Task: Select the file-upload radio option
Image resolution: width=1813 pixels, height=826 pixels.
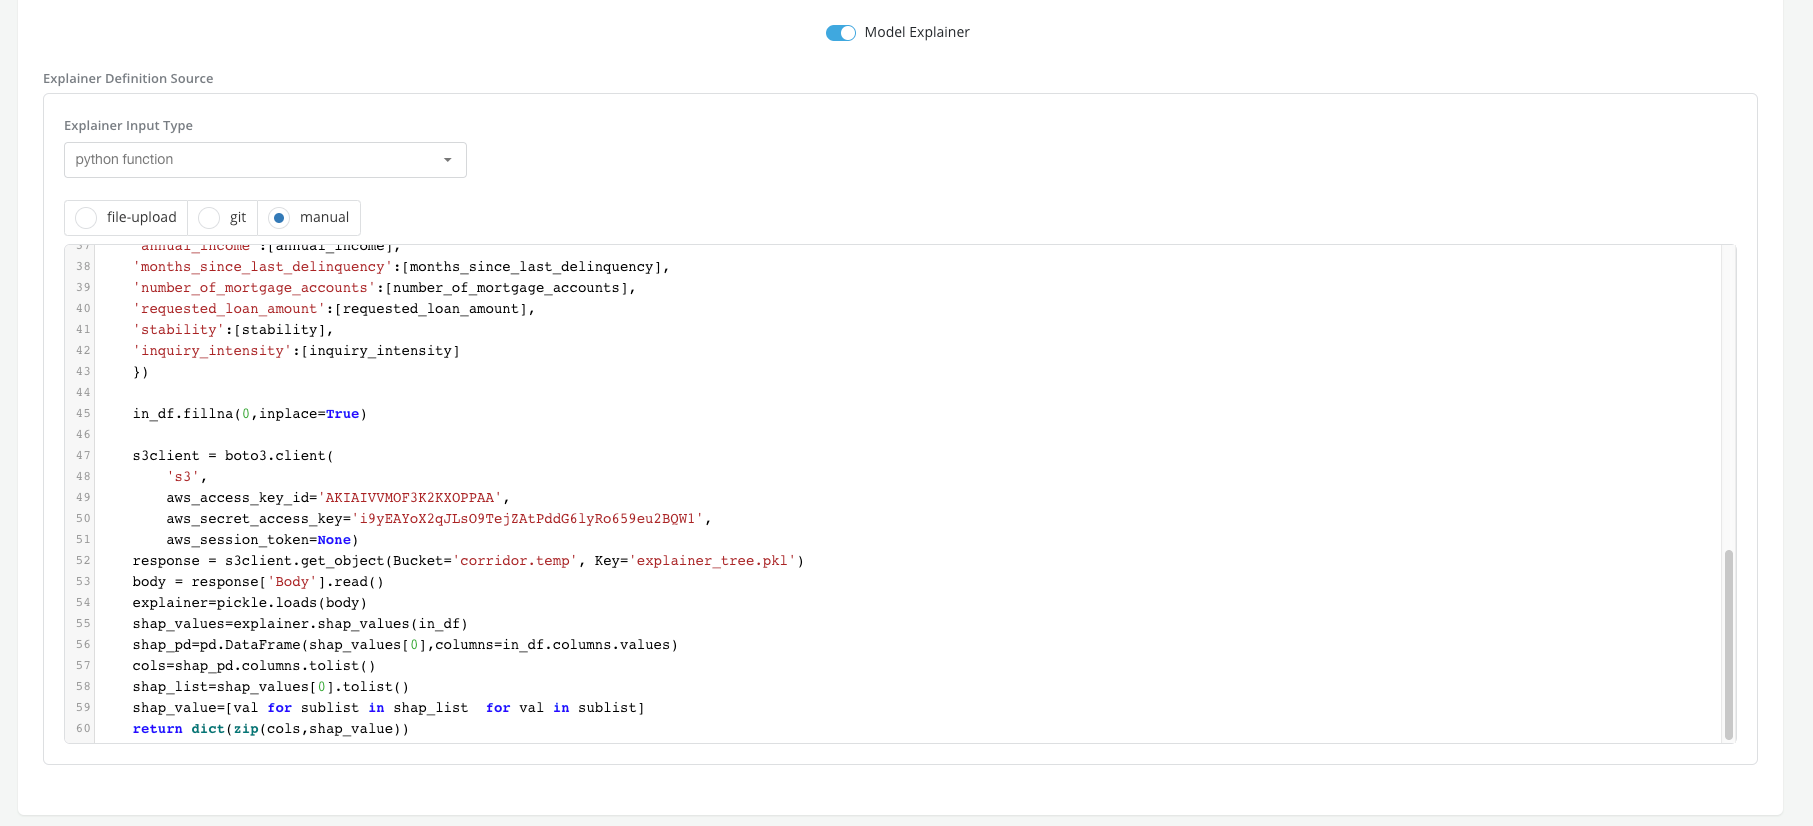Action: pyautogui.click(x=87, y=217)
